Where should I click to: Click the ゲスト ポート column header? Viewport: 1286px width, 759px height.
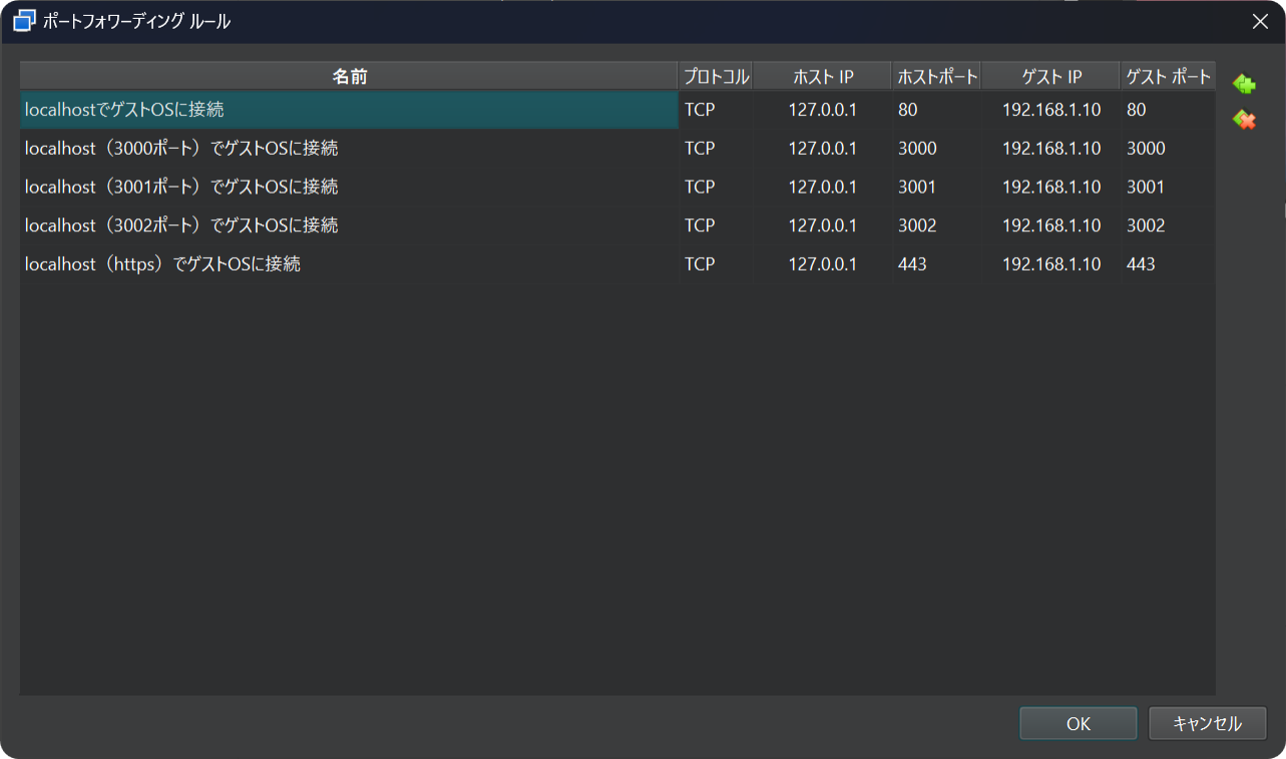coord(1168,76)
